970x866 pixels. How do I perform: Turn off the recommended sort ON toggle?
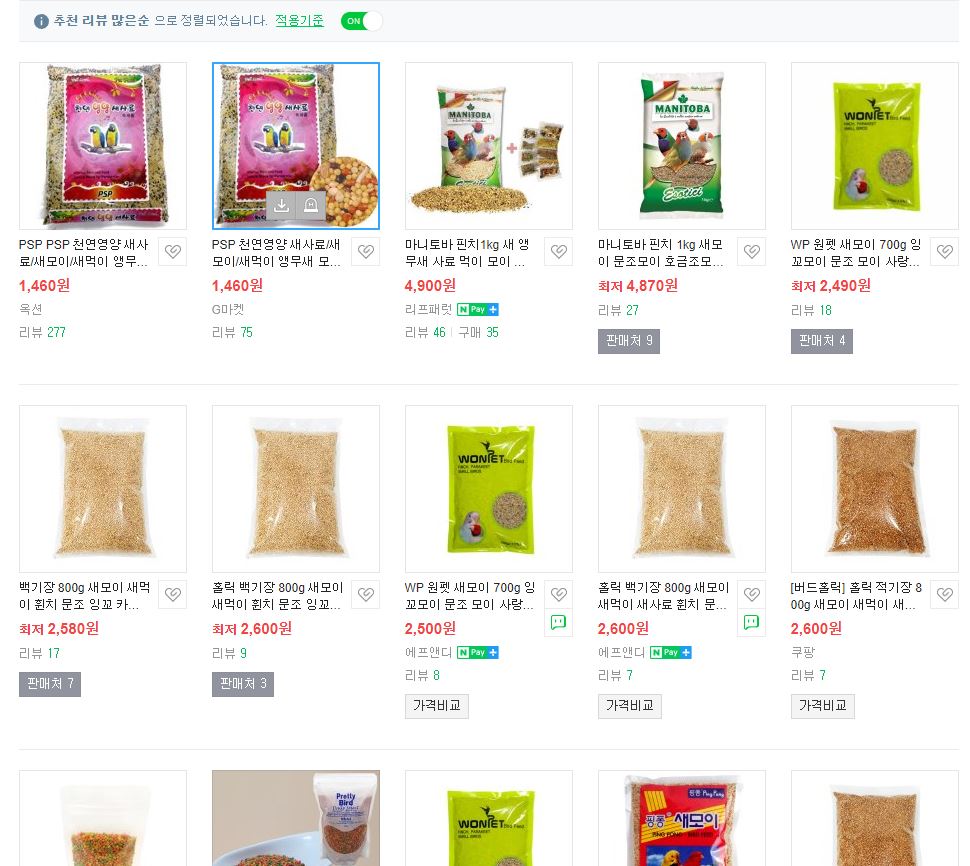coord(361,21)
